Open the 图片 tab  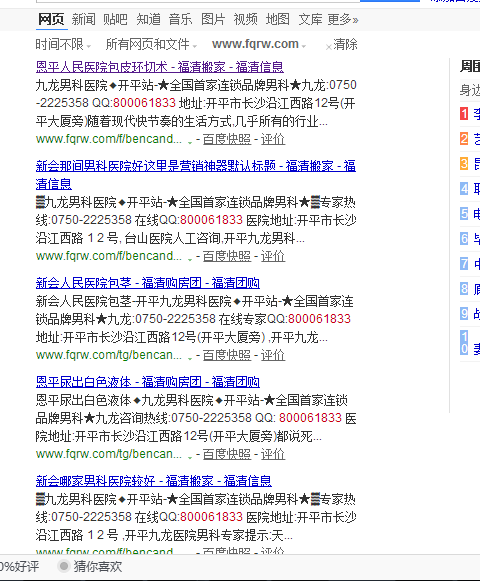click(x=213, y=19)
